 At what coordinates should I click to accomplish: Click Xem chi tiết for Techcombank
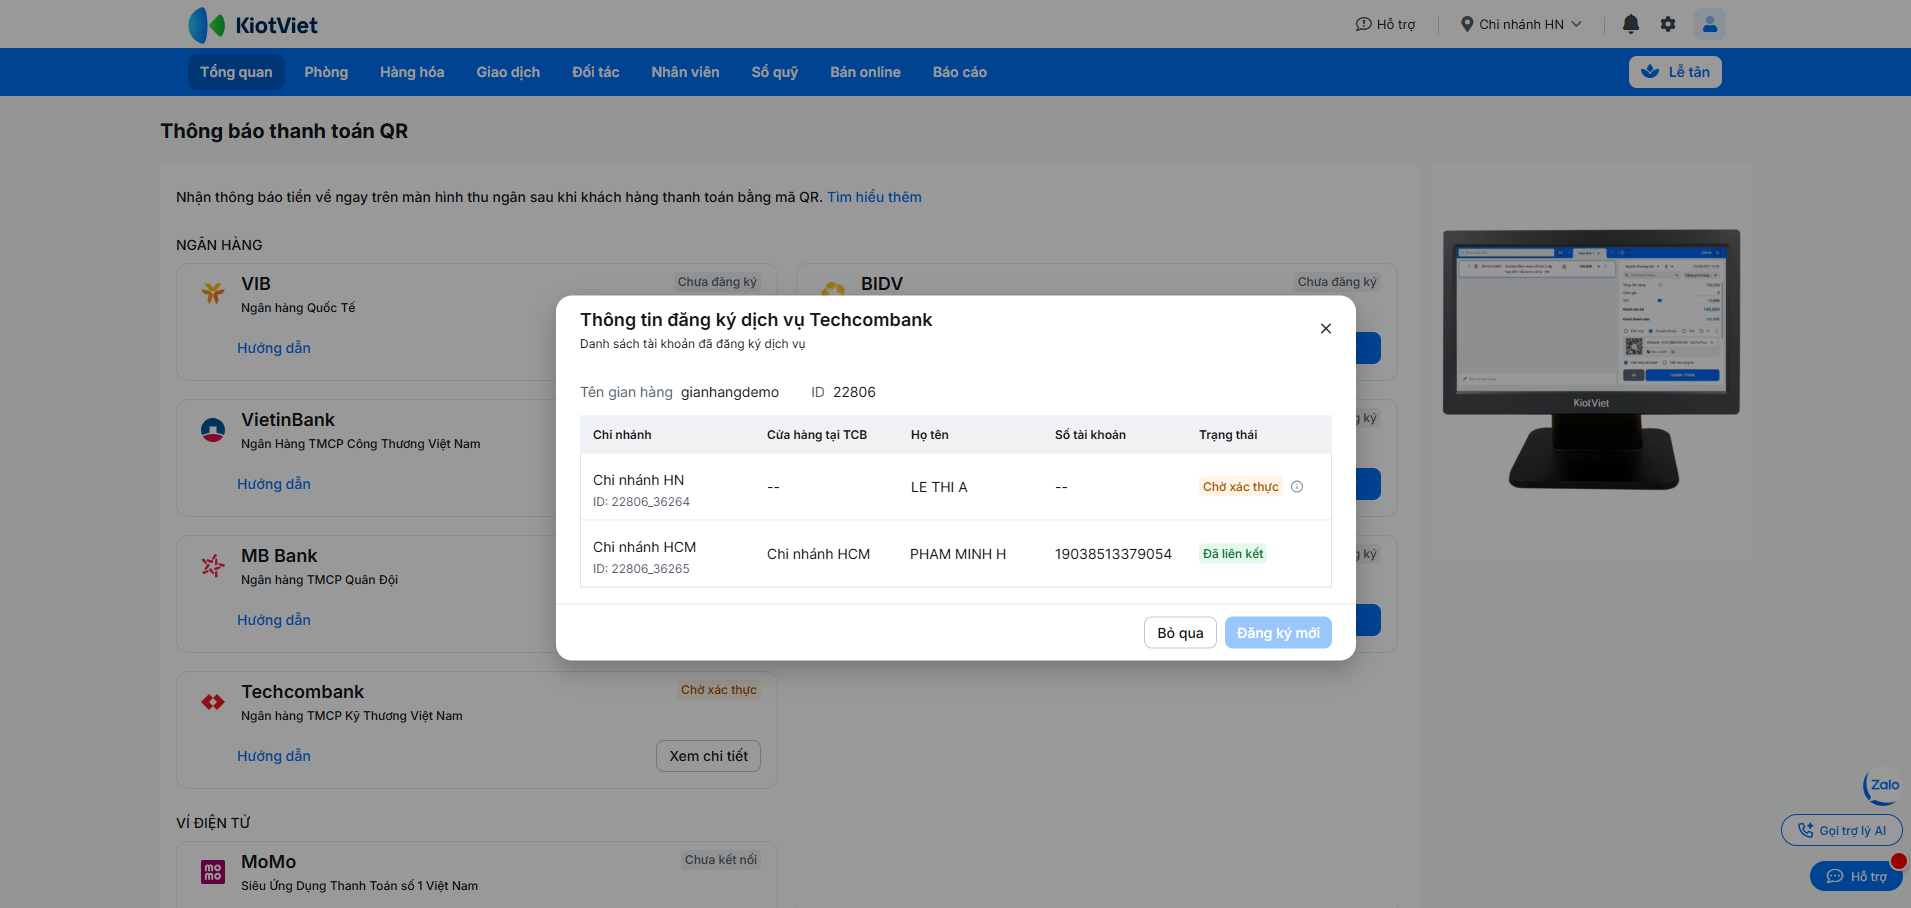point(708,756)
